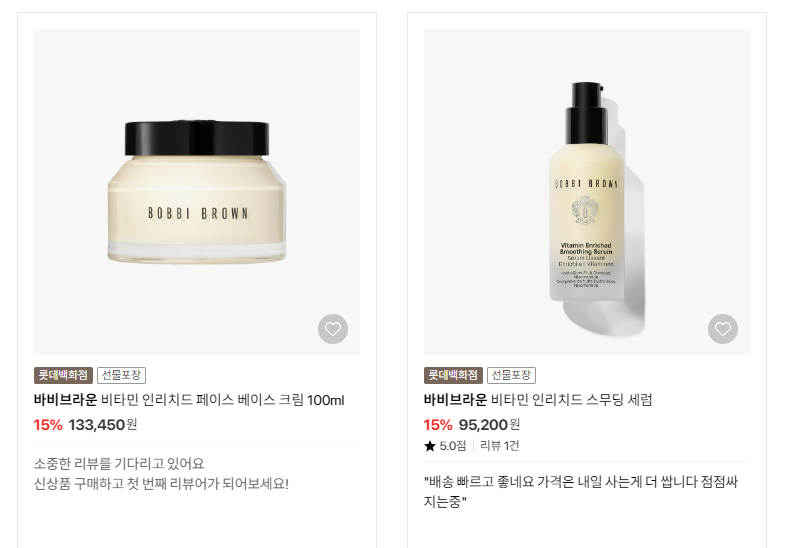Click the 15% discount on cream
Screen dimensions: 789x548
(48, 425)
